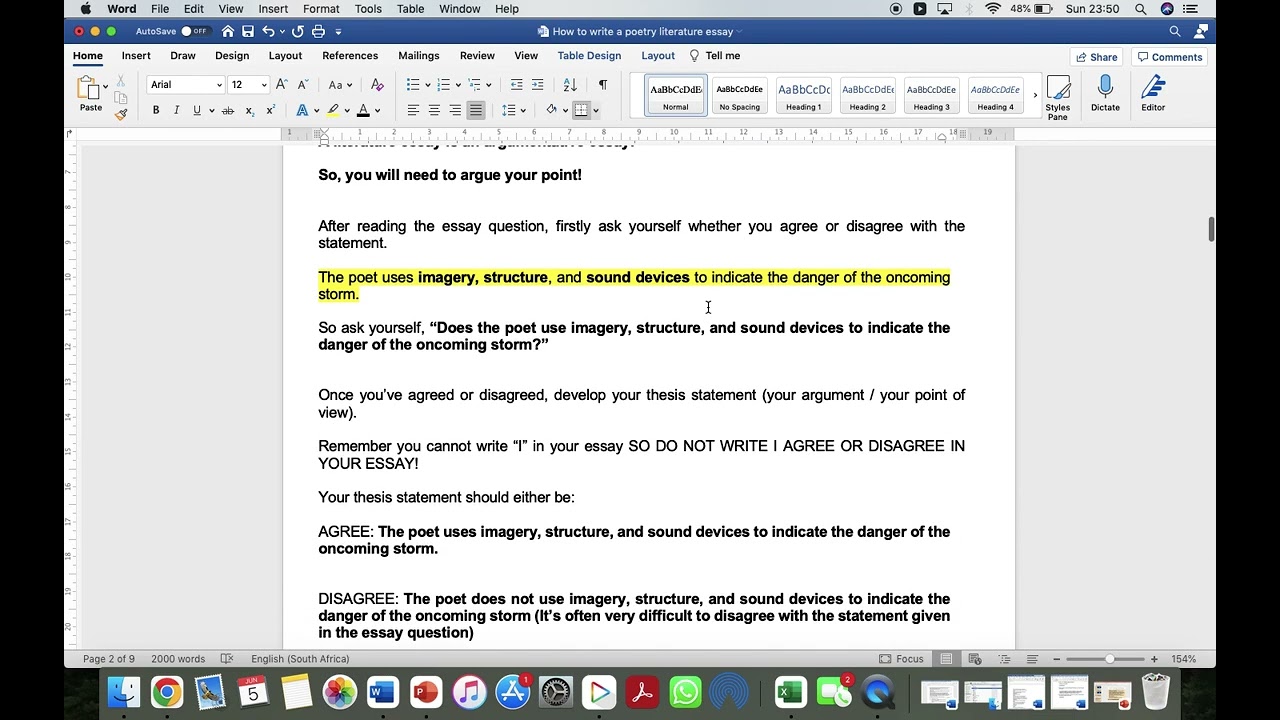
Task: Open the font size dropdown
Action: tap(263, 85)
